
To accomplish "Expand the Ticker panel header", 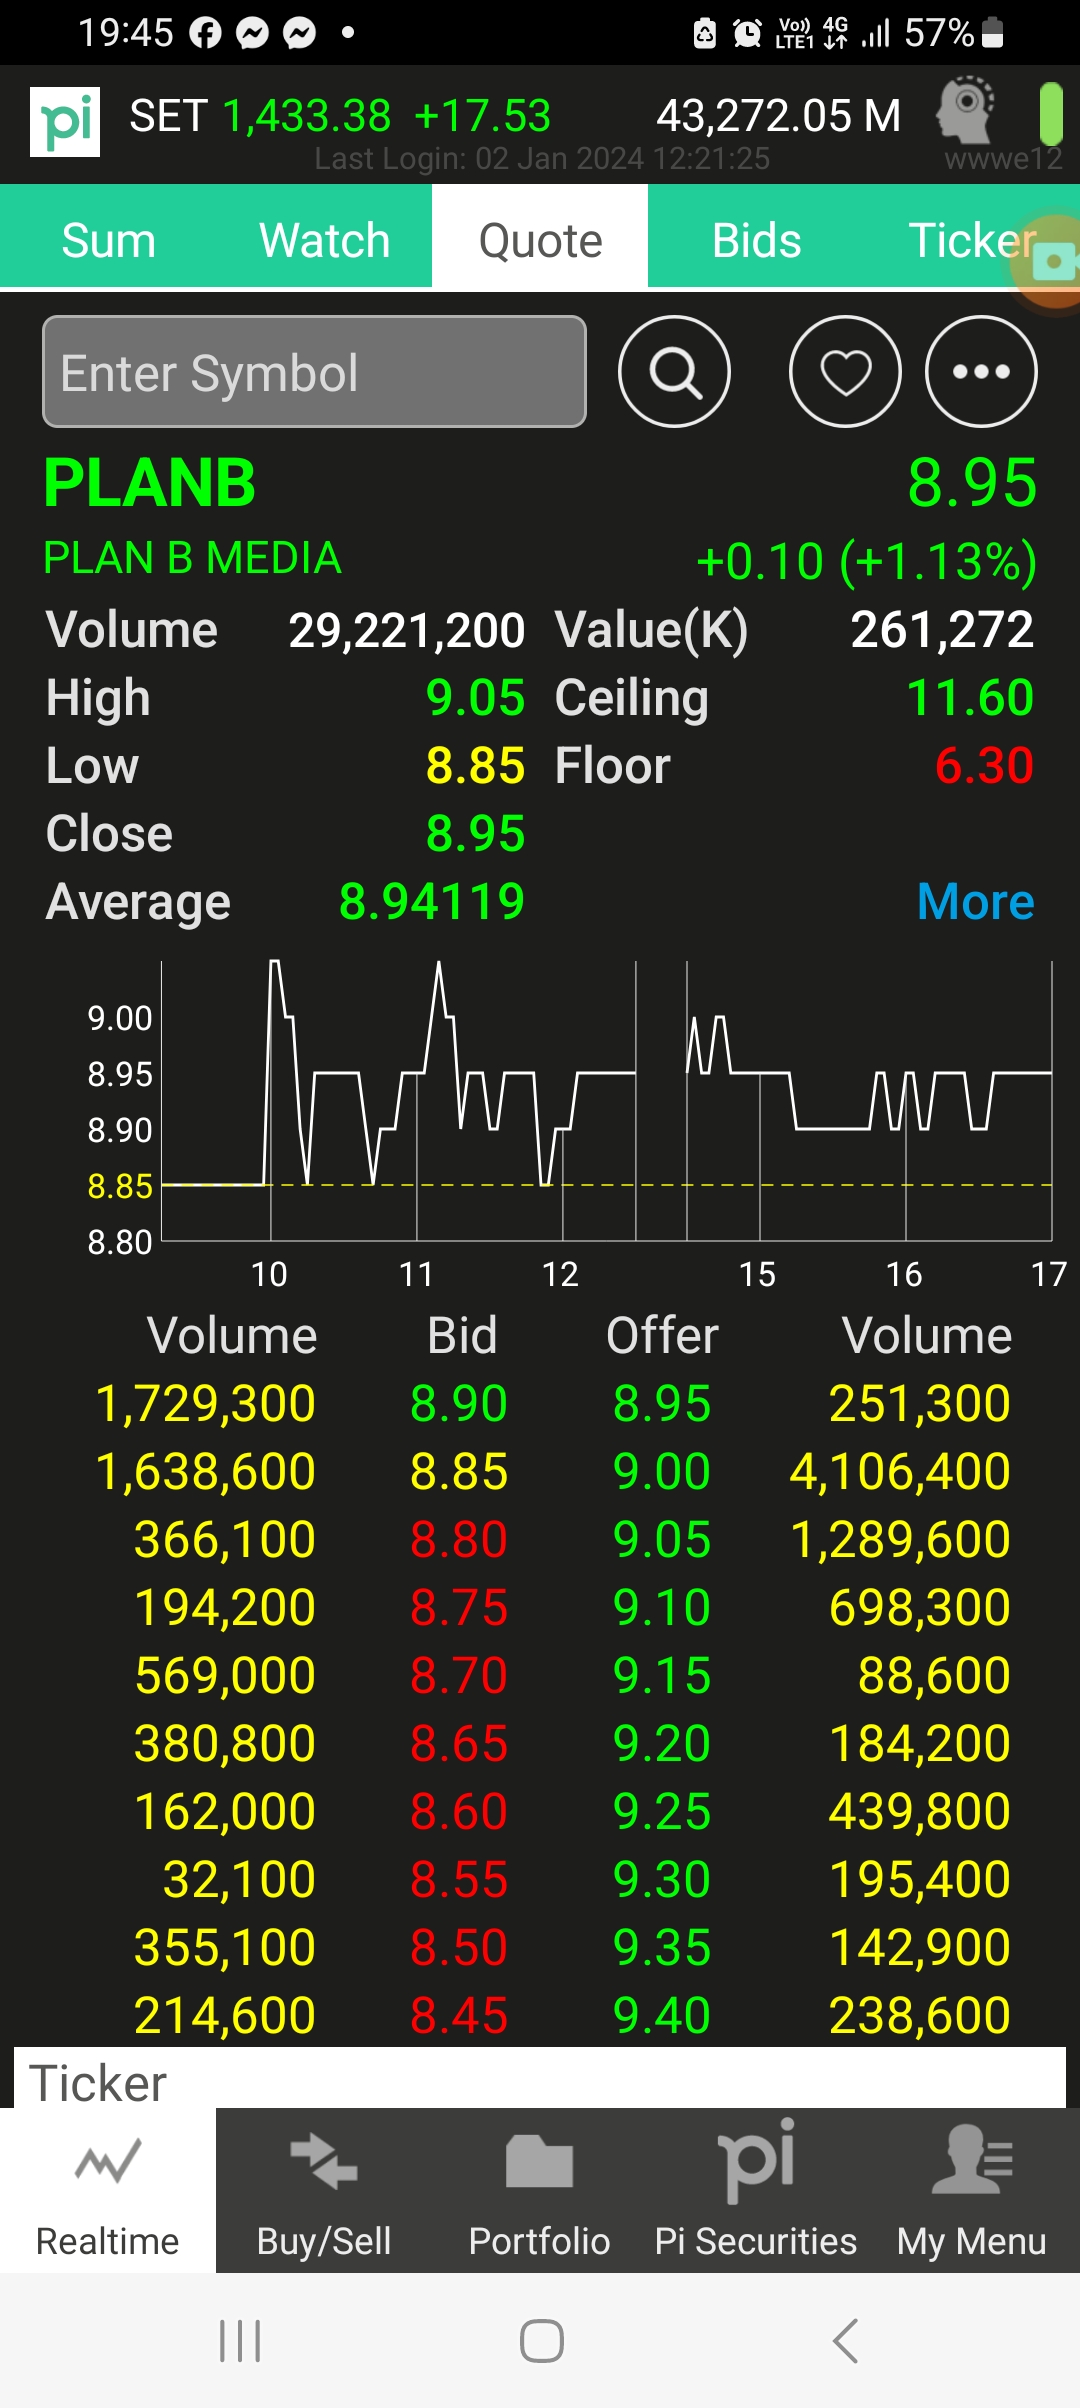I will (x=540, y=2080).
